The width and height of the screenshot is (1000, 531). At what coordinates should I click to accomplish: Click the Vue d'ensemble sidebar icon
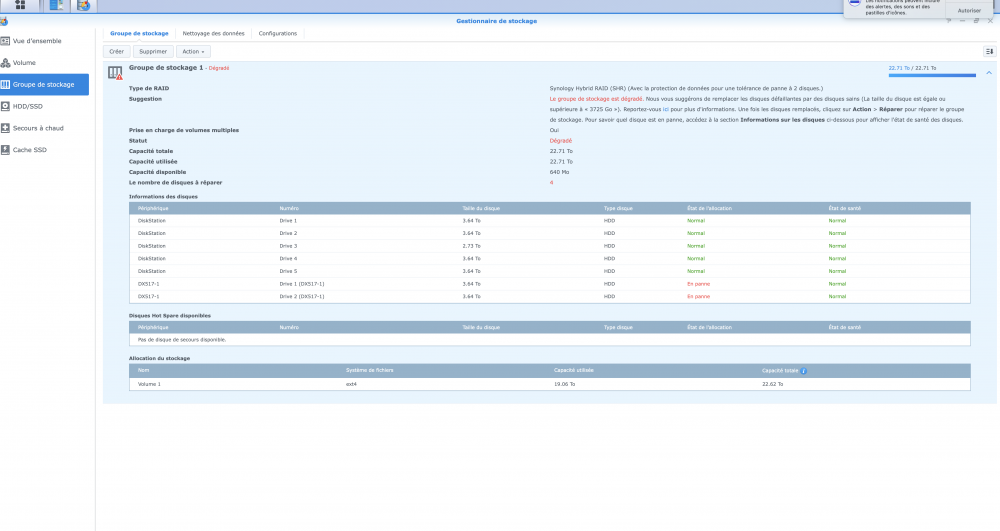click(5, 41)
